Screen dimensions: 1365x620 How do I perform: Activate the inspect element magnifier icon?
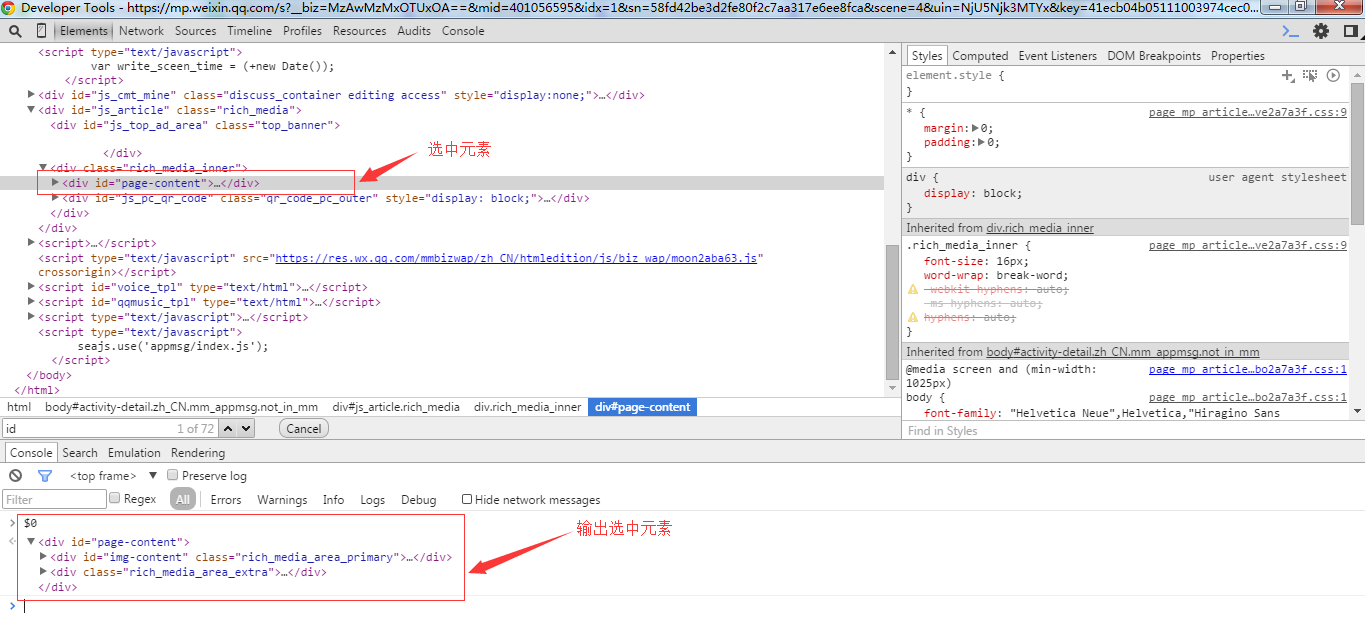tap(14, 31)
